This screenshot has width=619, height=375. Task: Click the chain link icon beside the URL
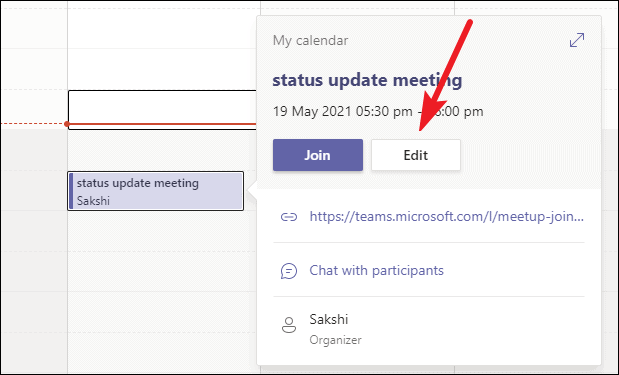pos(289,217)
